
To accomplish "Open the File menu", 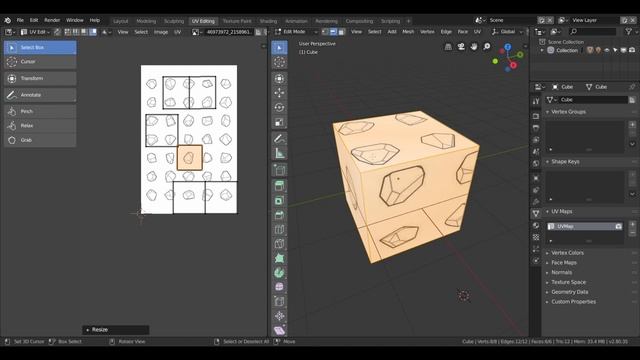I will point(20,20).
